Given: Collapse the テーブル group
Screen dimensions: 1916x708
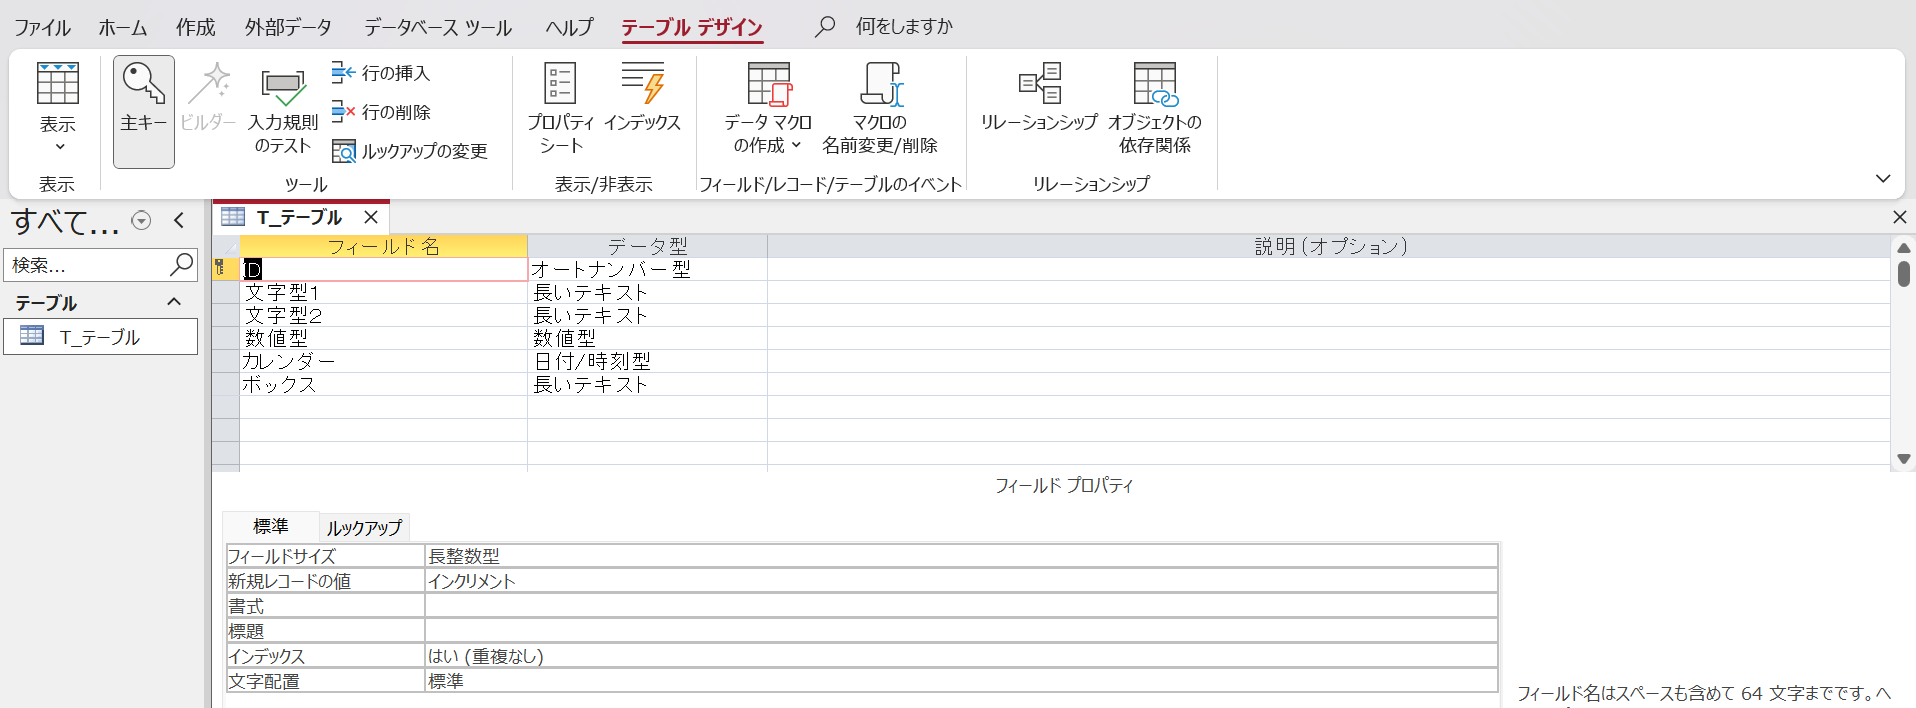Looking at the screenshot, I should coord(174,302).
